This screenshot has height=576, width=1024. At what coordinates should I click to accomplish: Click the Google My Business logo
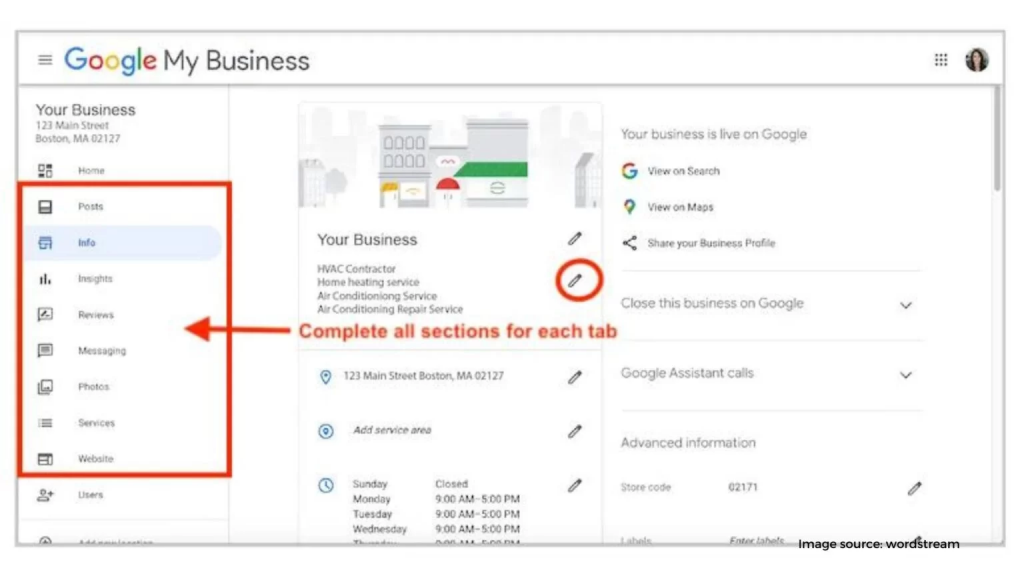(187, 61)
